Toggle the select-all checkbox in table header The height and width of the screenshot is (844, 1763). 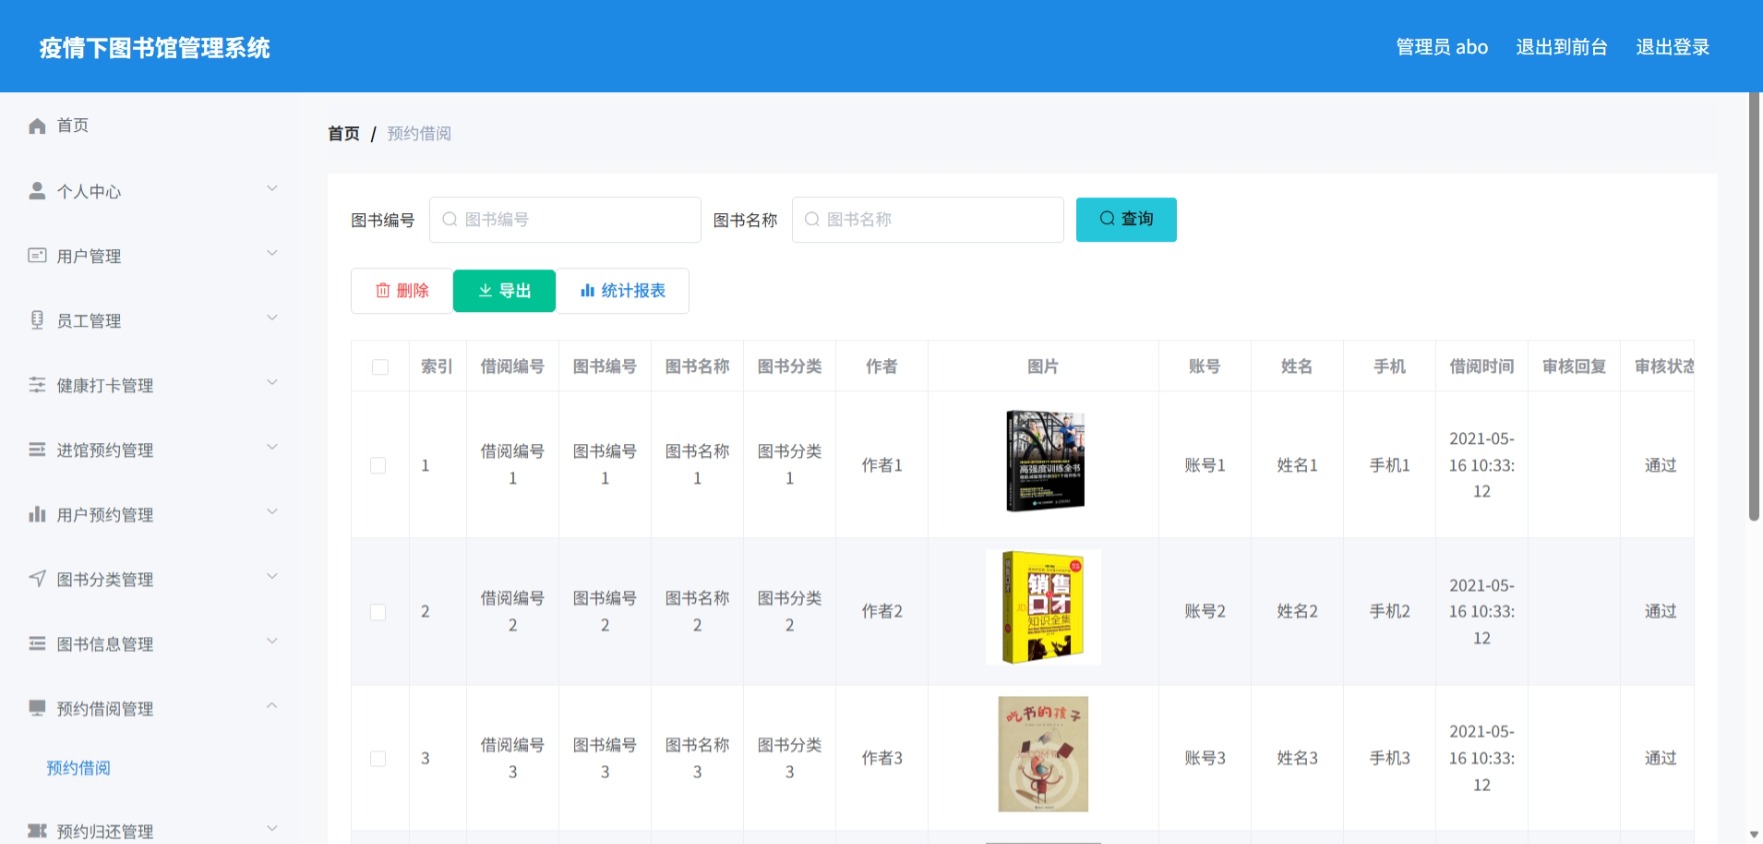pos(380,367)
